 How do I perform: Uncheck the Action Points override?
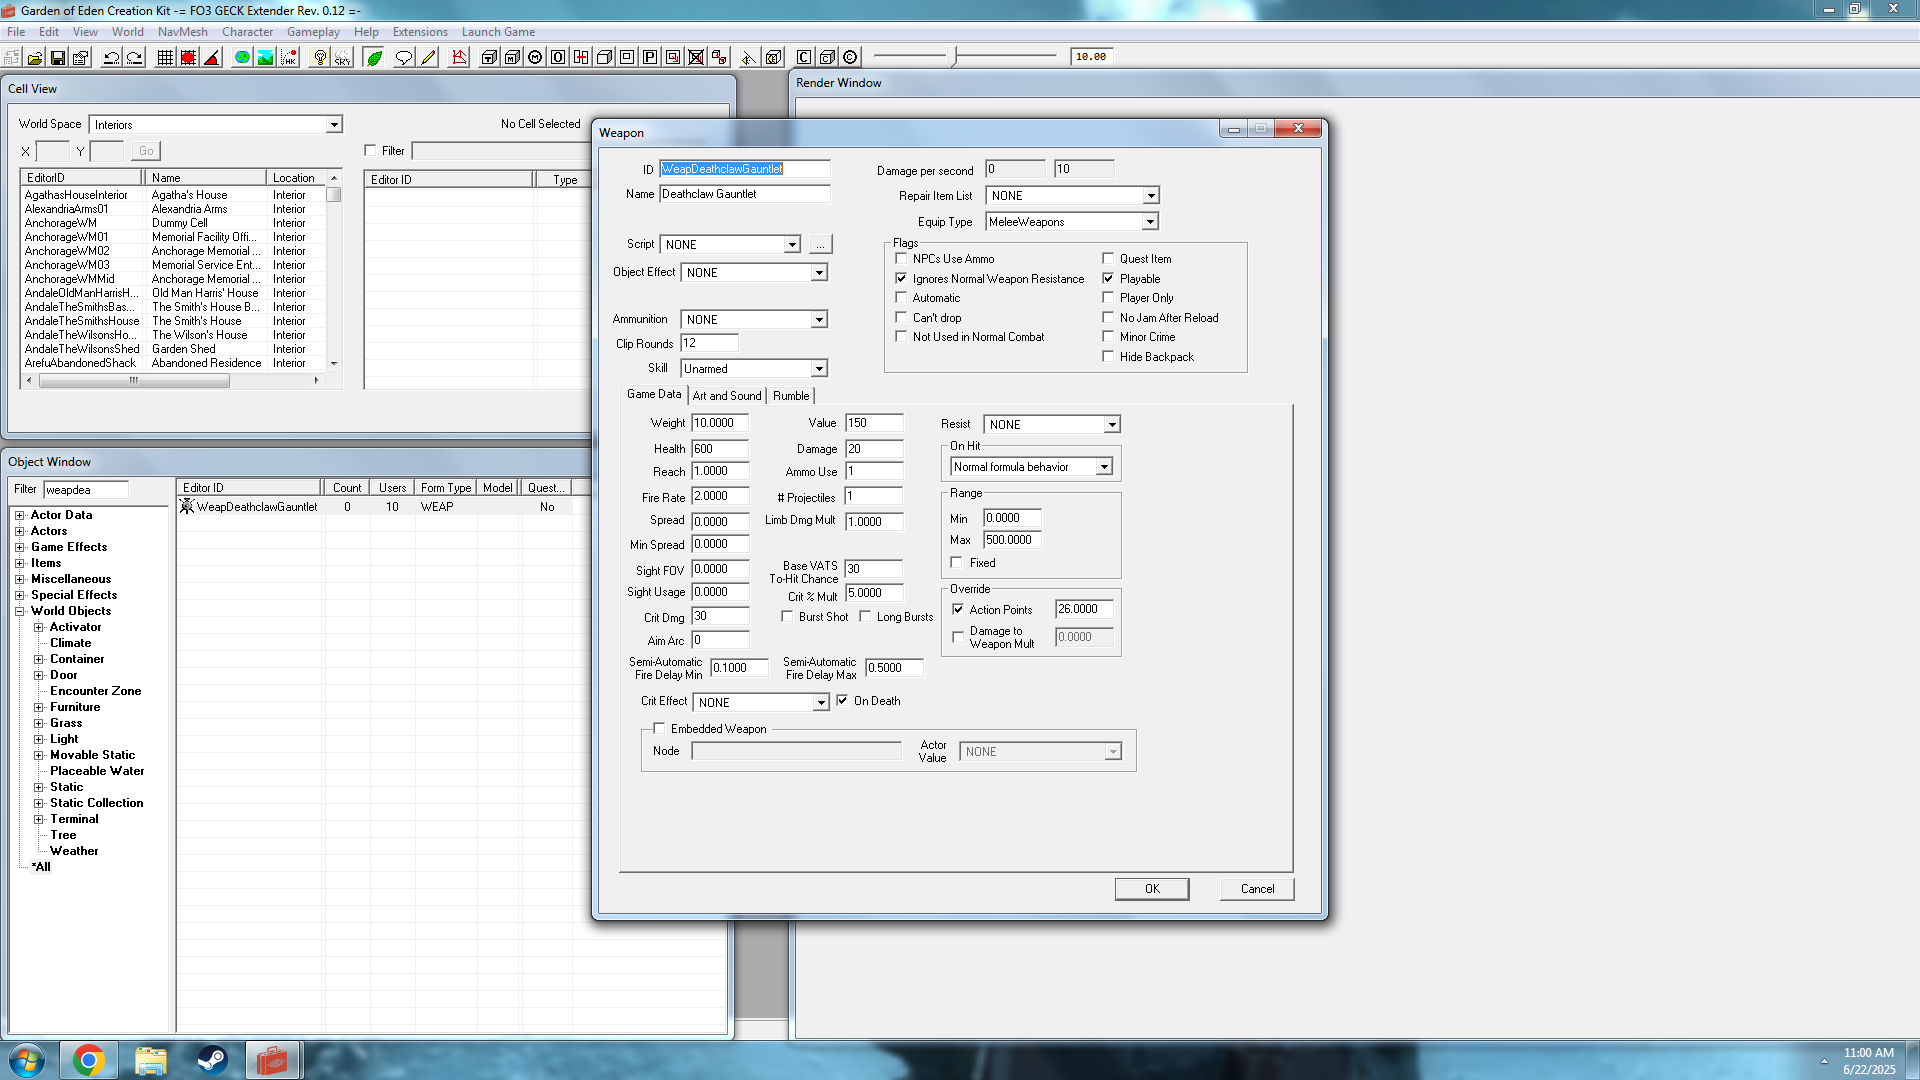pyautogui.click(x=958, y=610)
